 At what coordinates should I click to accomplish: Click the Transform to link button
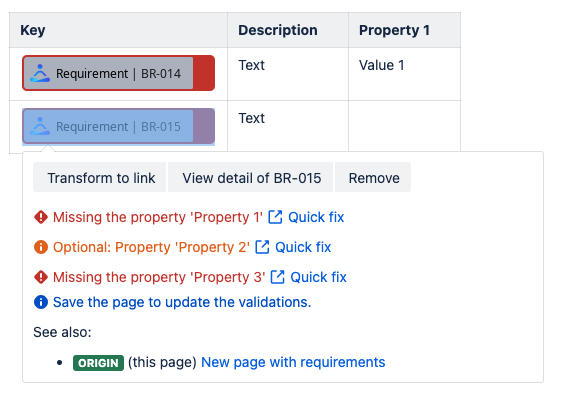click(x=100, y=177)
